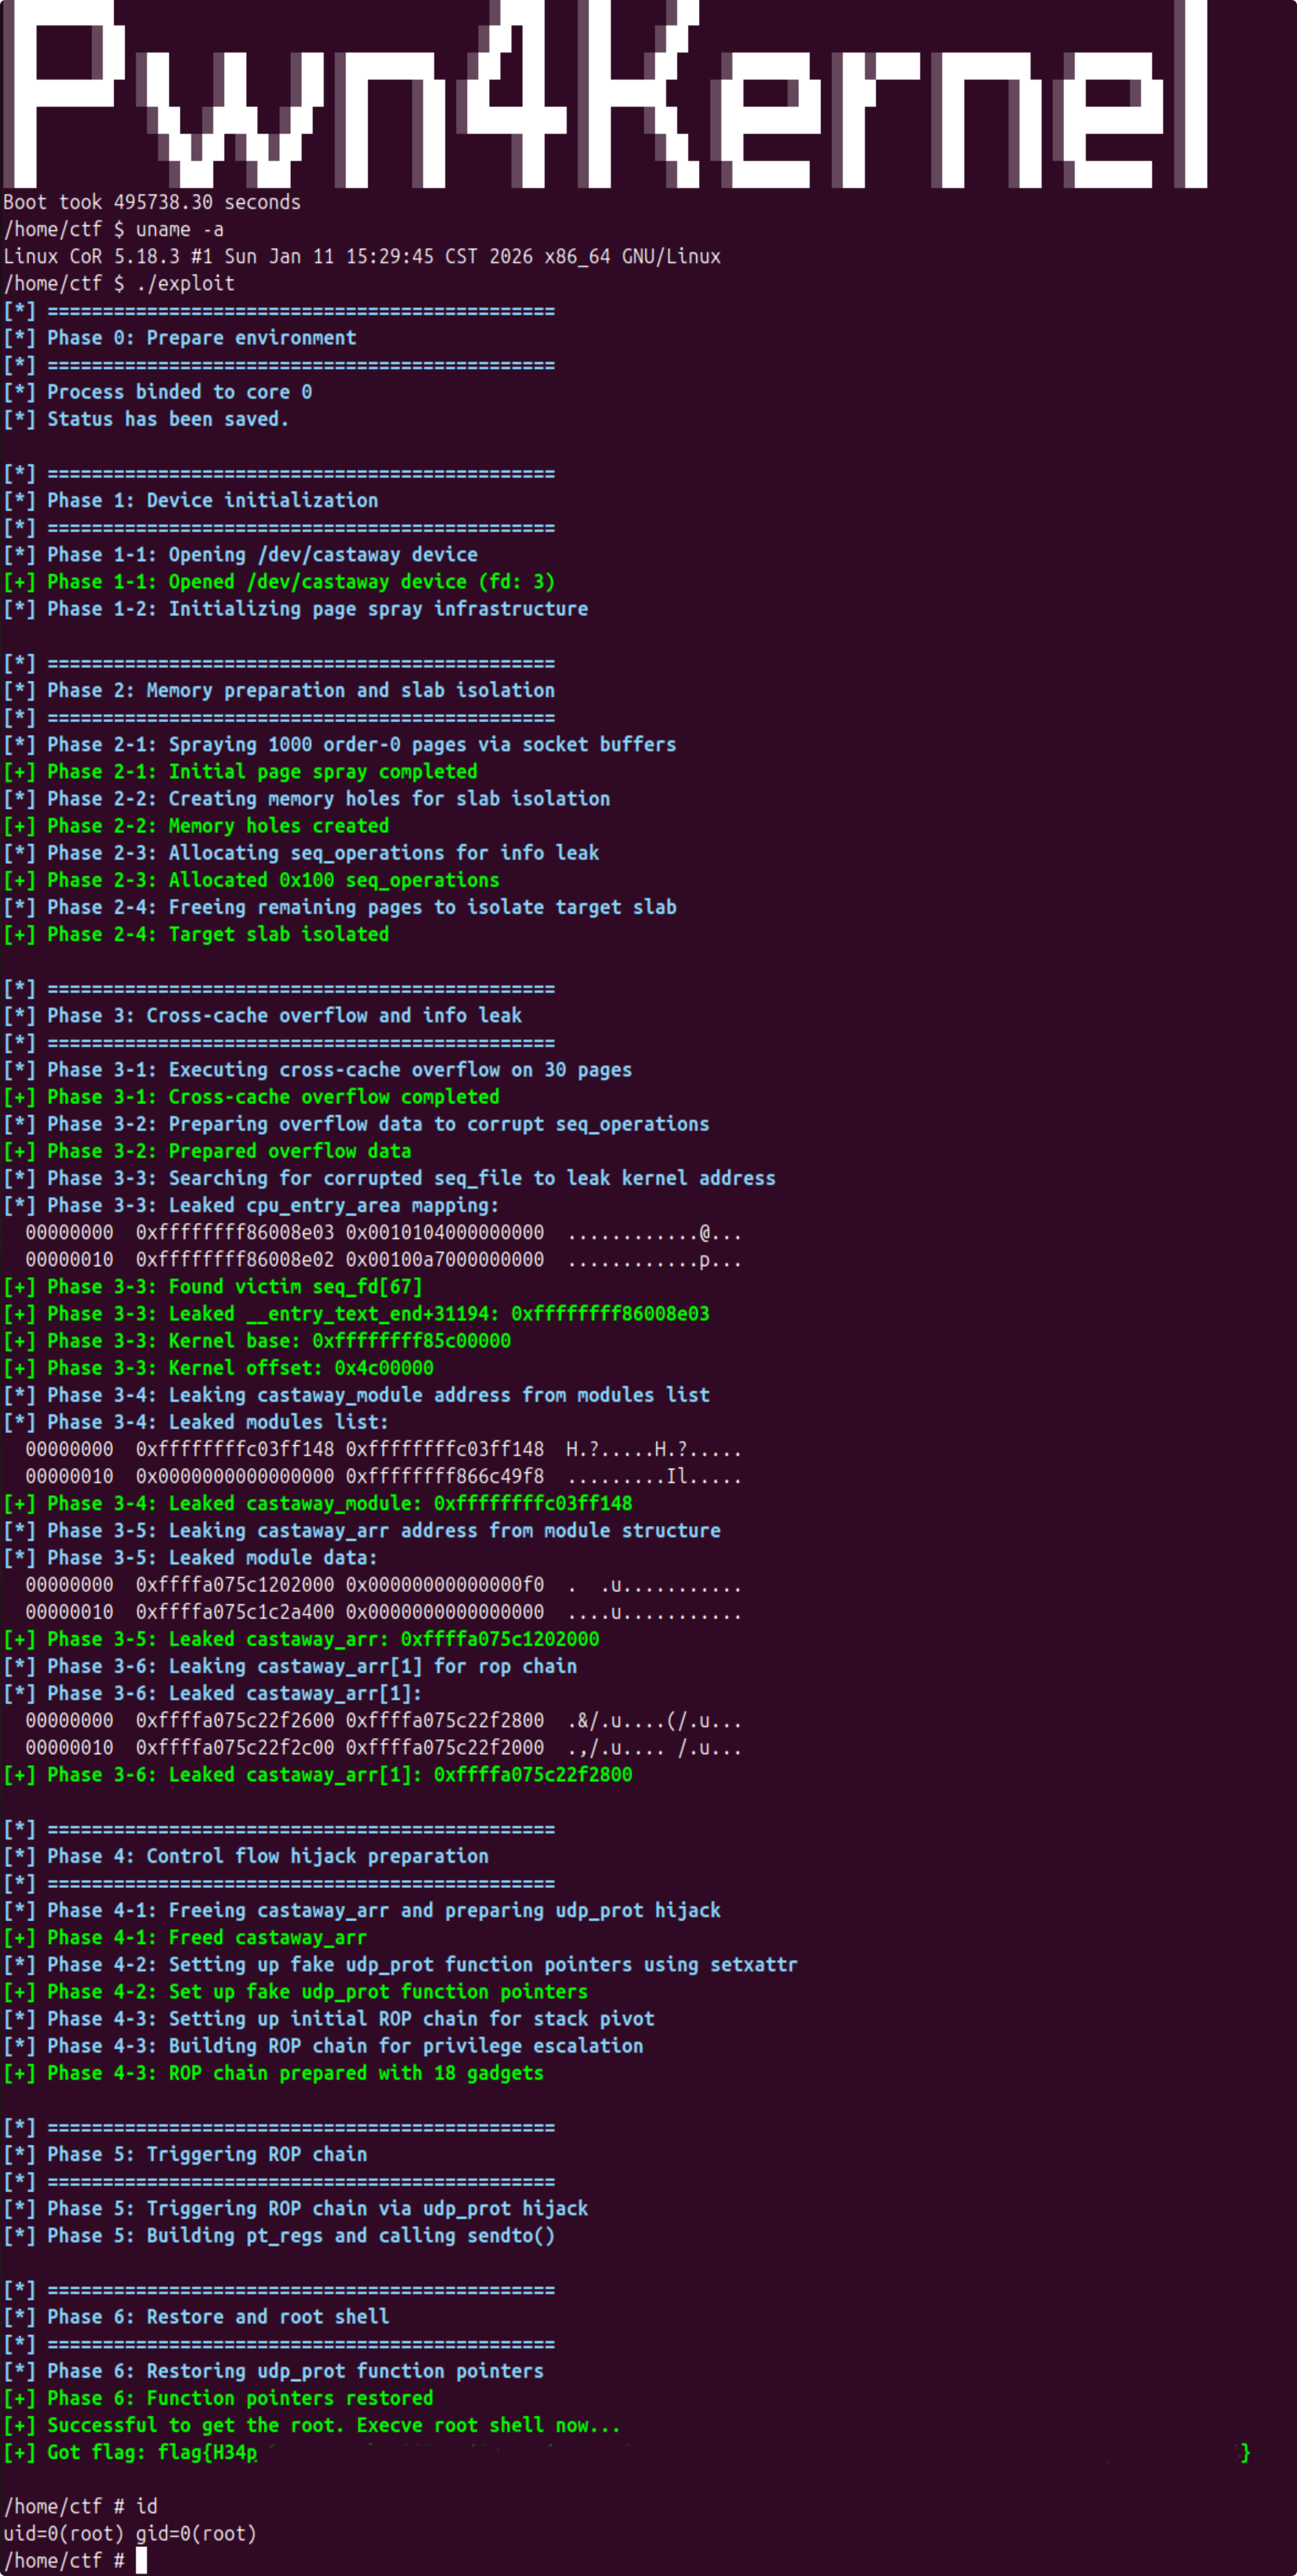Click the 'Phase 0: Prepare environment' header
The width and height of the screenshot is (1297, 2576).
pos(200,338)
